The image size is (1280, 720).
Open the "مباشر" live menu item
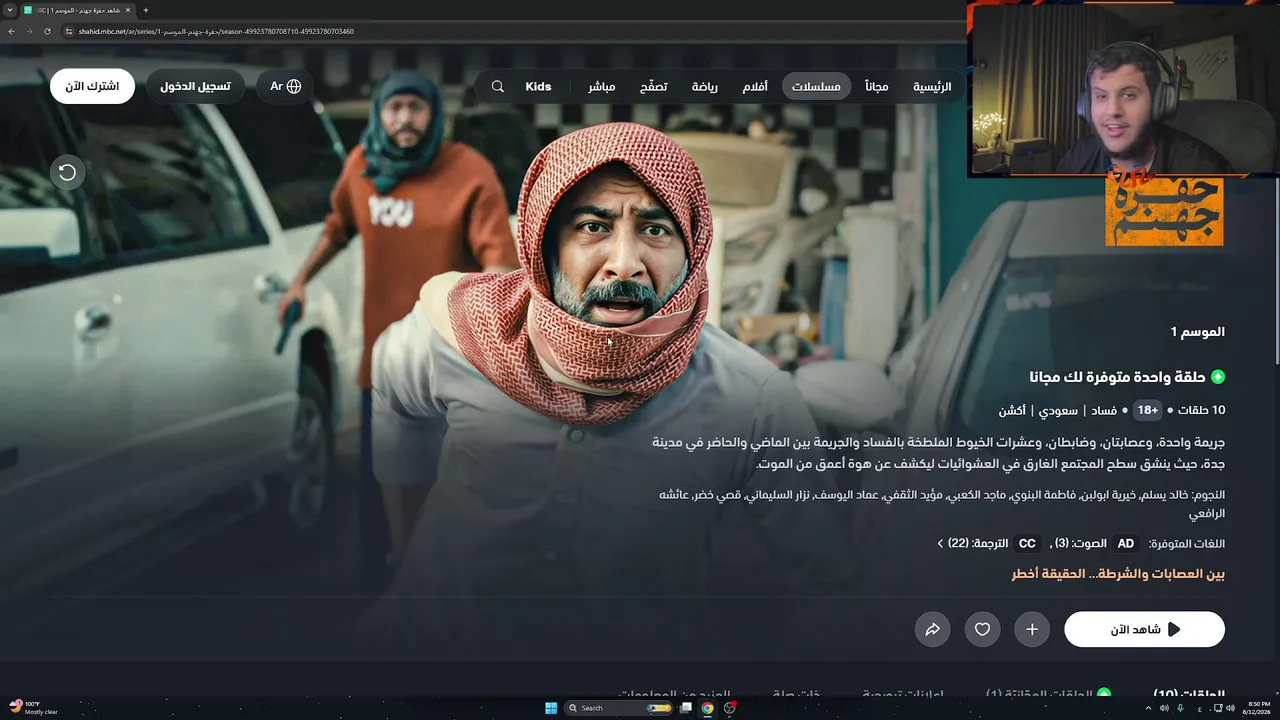pyautogui.click(x=602, y=87)
